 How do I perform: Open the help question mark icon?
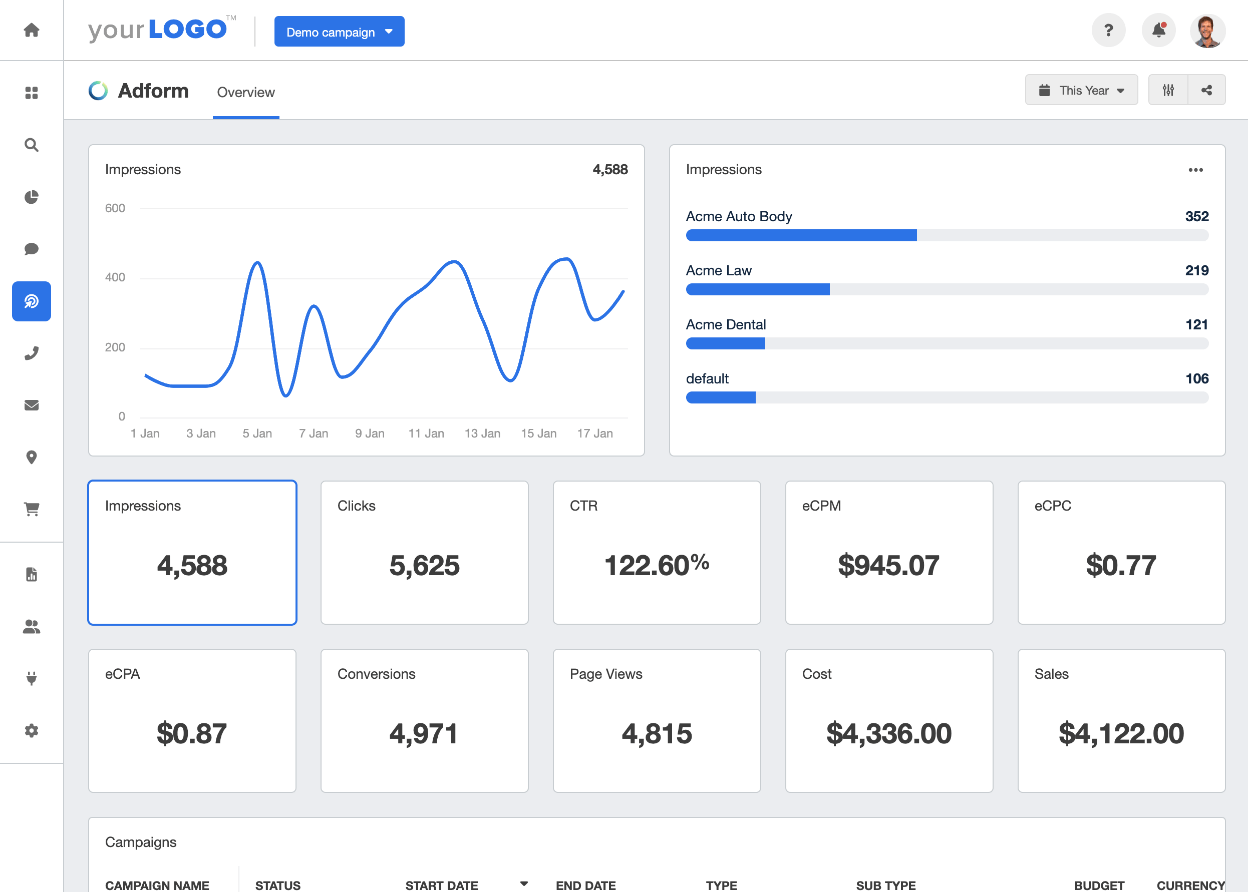click(1108, 30)
